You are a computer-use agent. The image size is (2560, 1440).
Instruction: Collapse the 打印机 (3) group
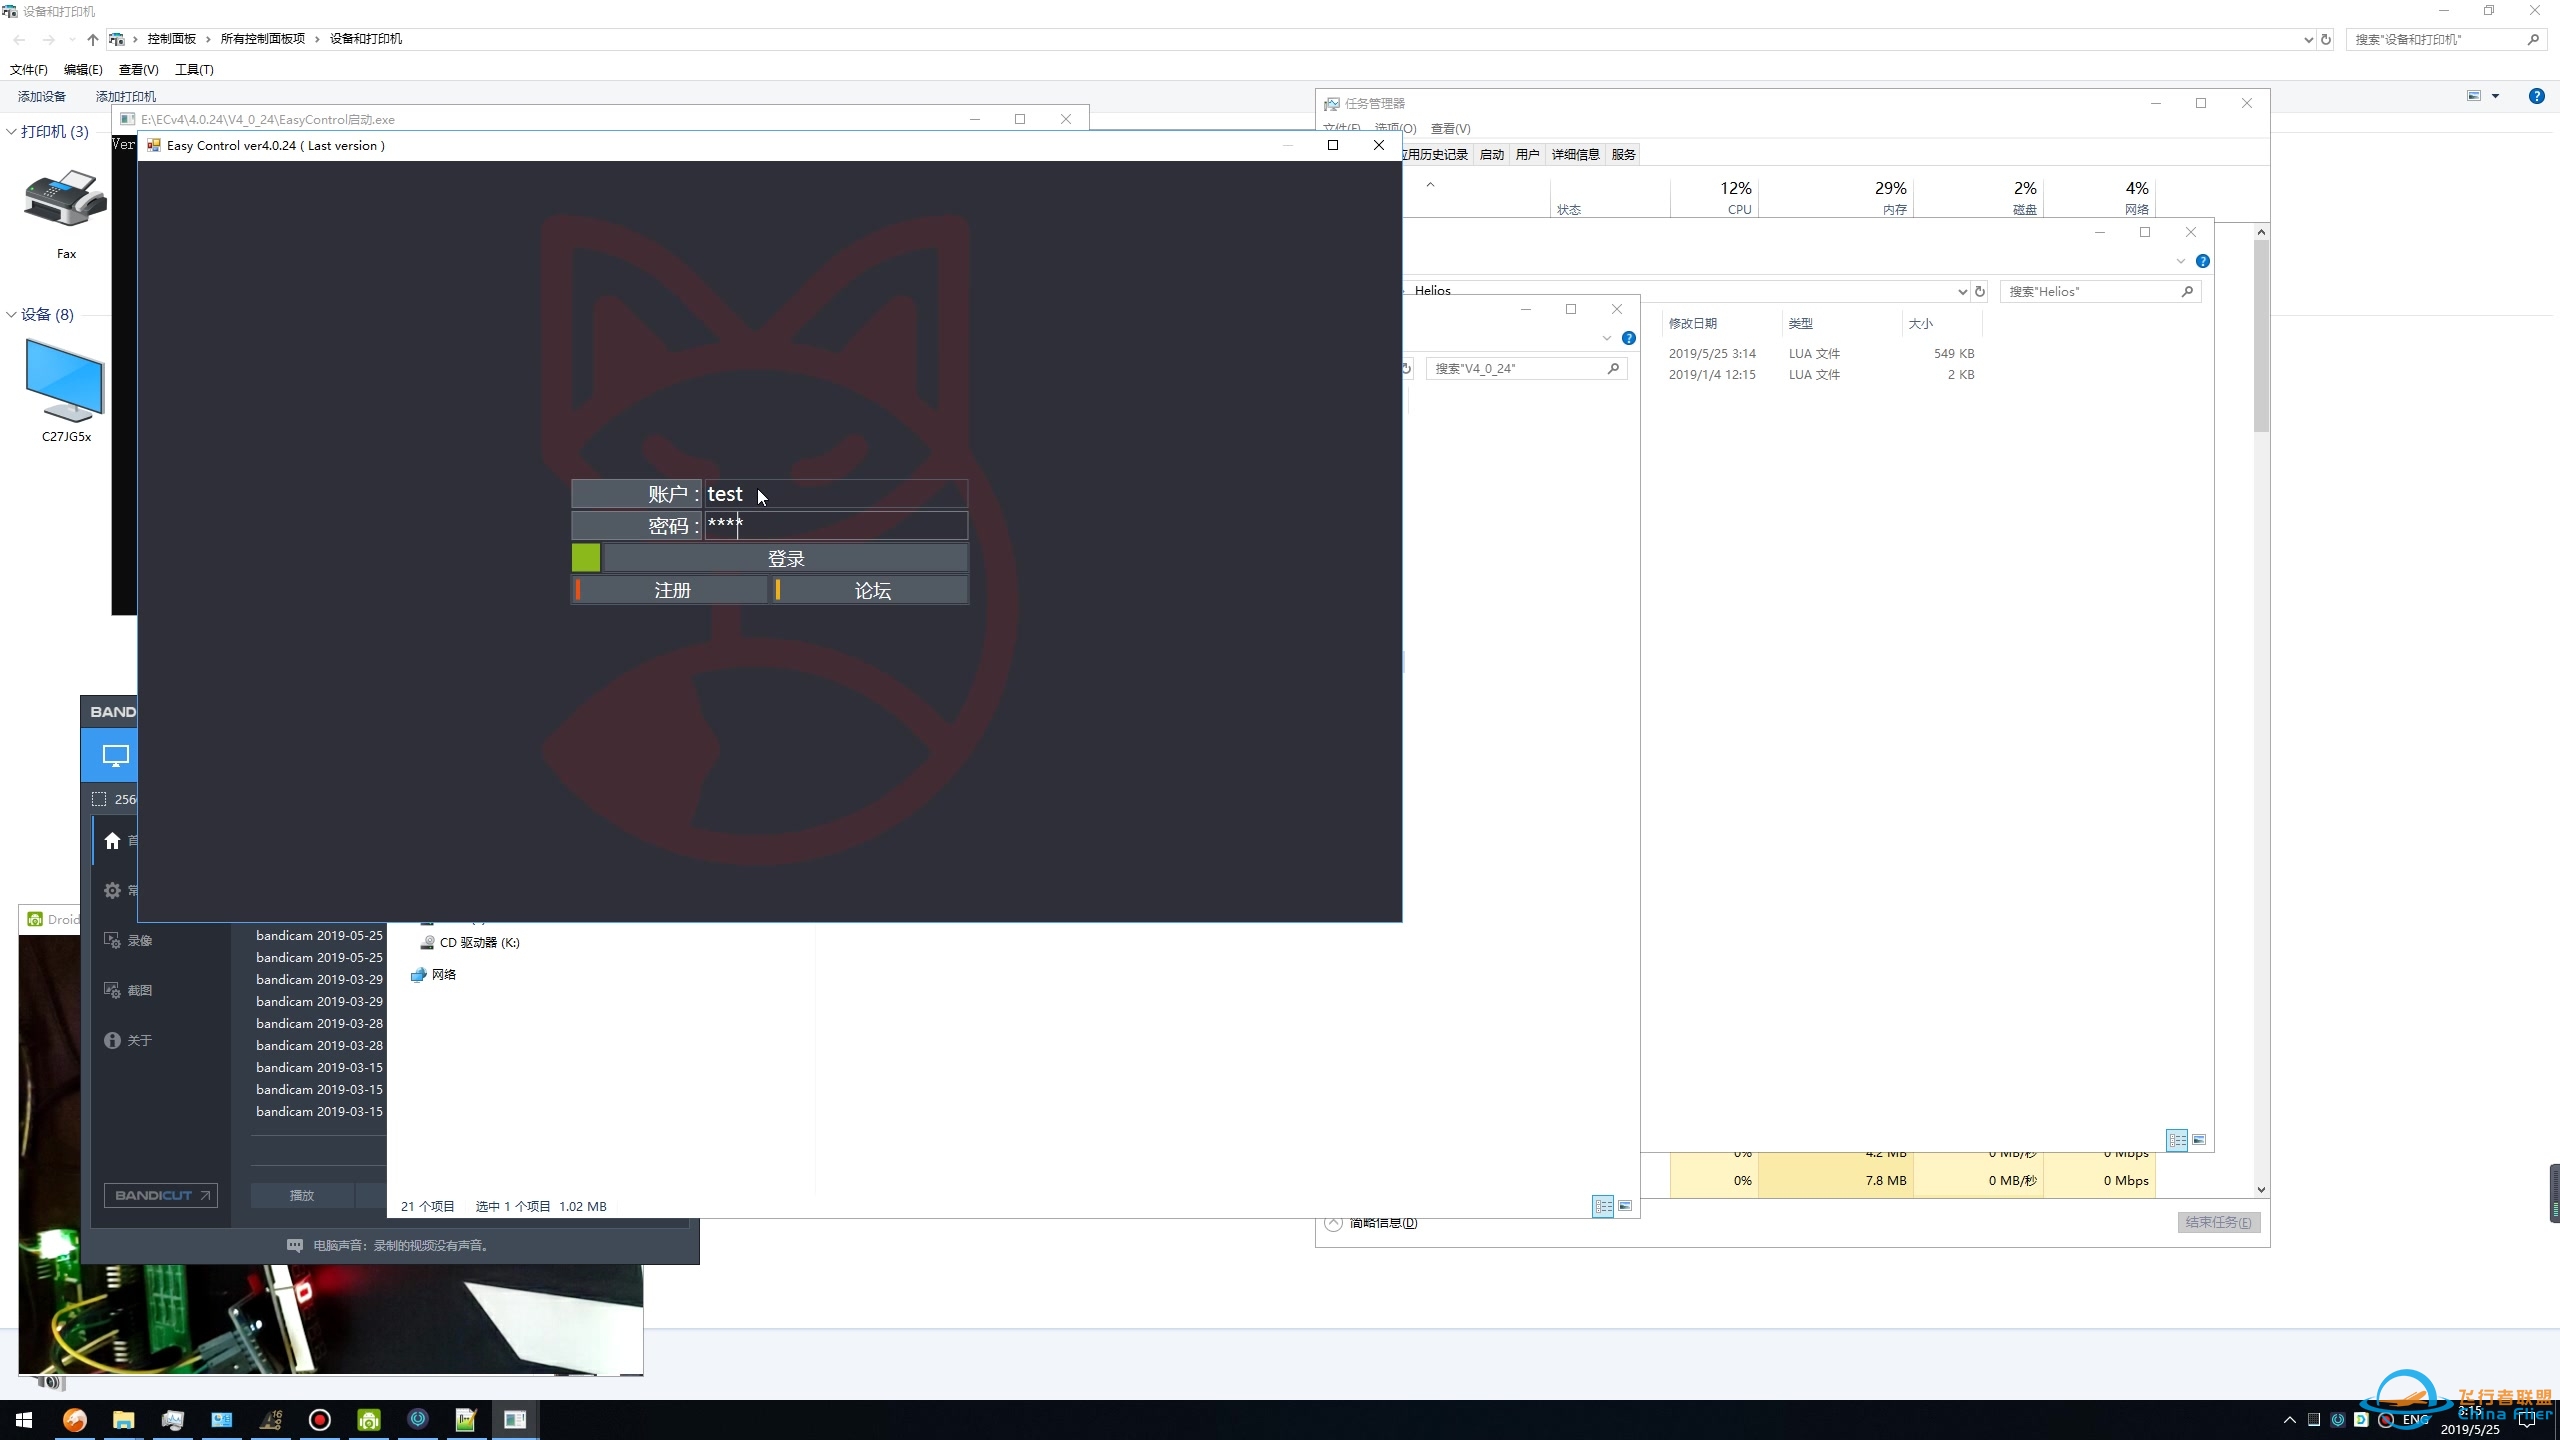[x=11, y=131]
